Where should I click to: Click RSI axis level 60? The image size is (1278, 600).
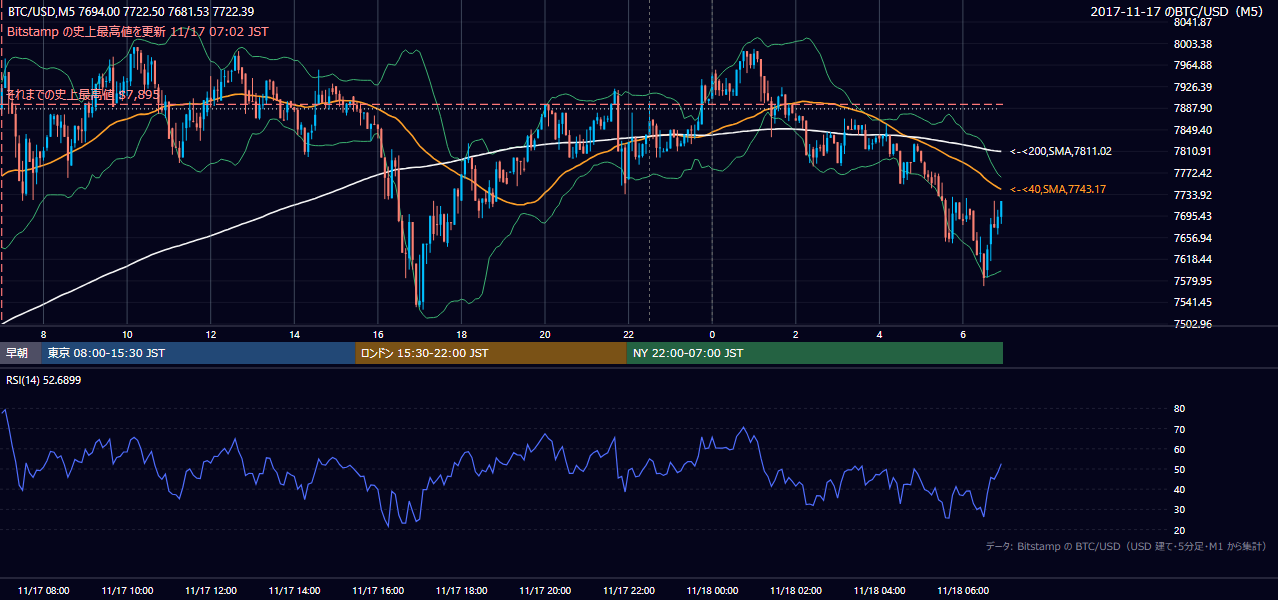pyautogui.click(x=1179, y=449)
